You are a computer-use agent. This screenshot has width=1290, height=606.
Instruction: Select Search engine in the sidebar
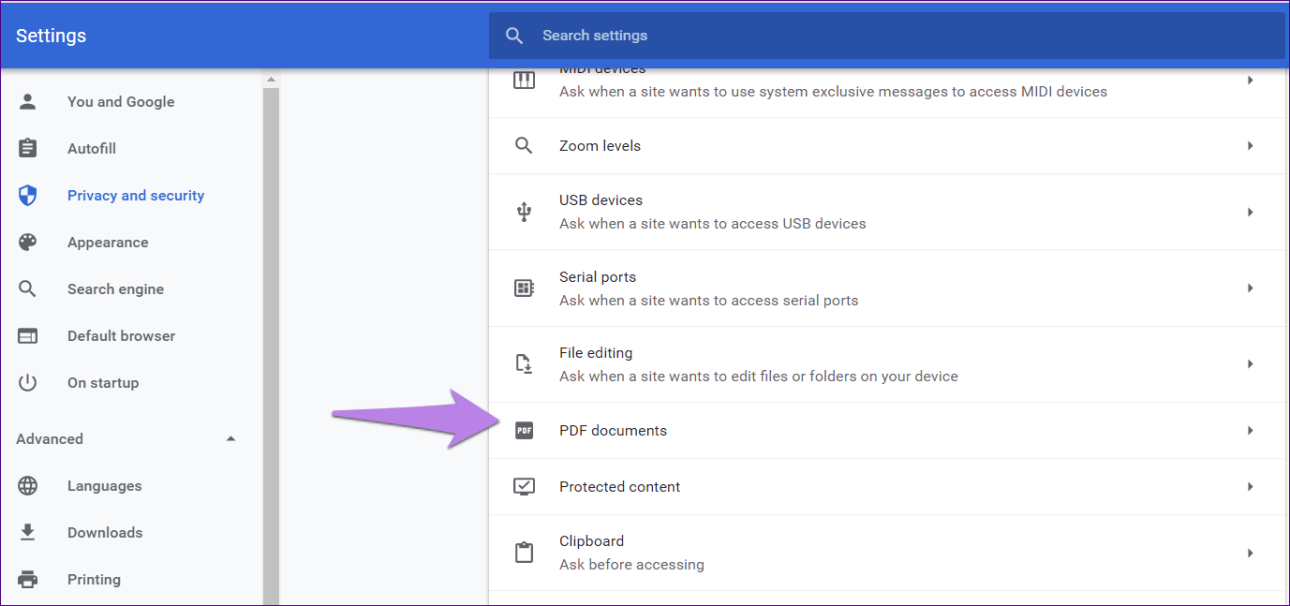pyautogui.click(x=115, y=289)
